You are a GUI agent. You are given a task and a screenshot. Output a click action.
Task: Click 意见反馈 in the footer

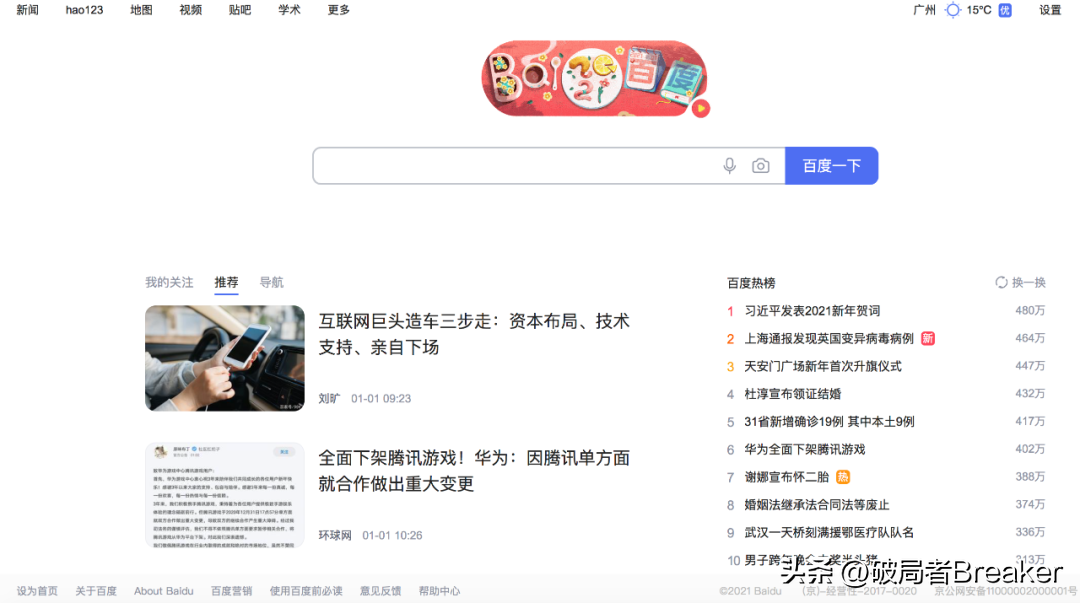click(380, 591)
